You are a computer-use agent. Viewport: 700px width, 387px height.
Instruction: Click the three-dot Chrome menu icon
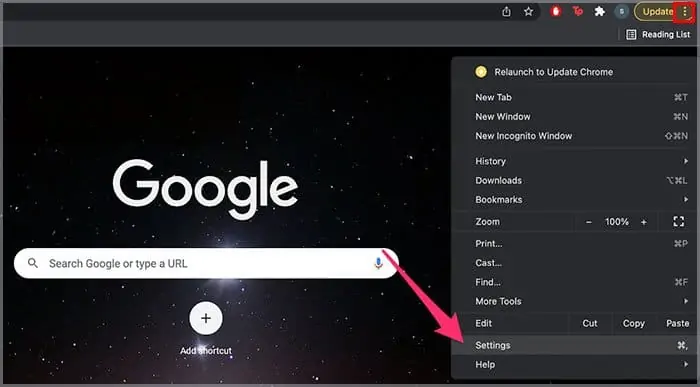(x=684, y=12)
